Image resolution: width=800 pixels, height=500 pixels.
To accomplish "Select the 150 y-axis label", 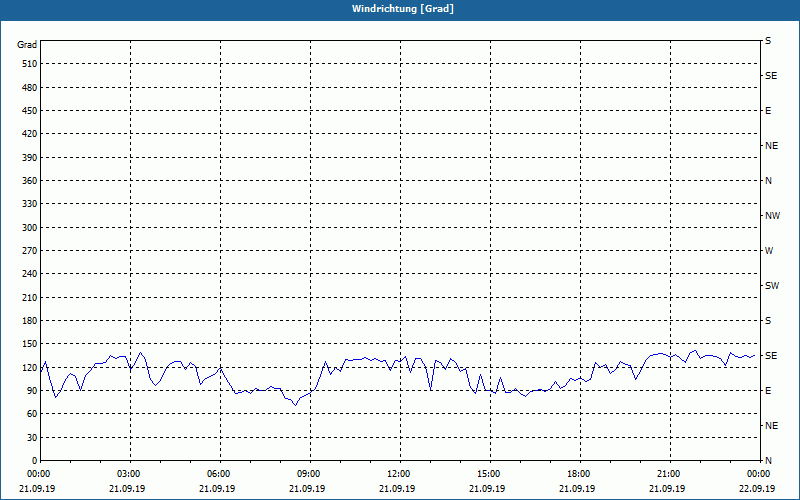I will click(30, 343).
